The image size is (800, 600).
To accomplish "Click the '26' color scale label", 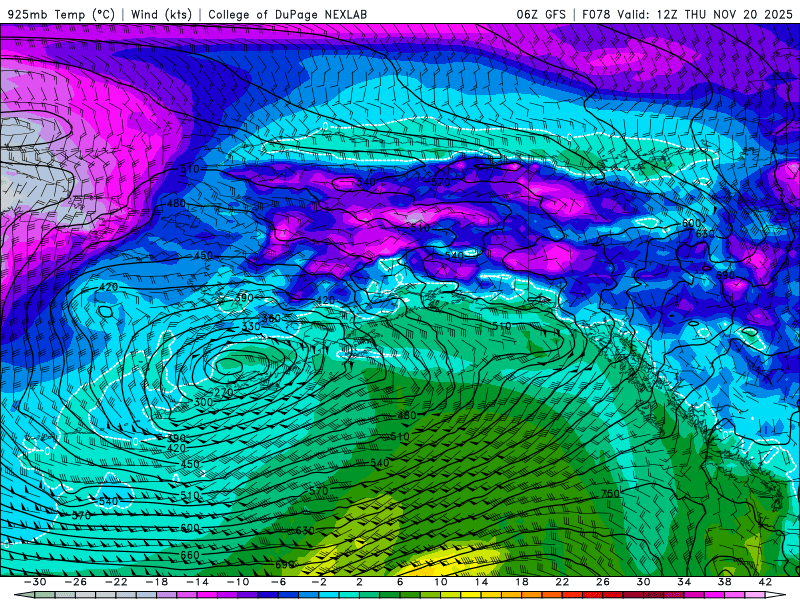I will (x=603, y=582).
